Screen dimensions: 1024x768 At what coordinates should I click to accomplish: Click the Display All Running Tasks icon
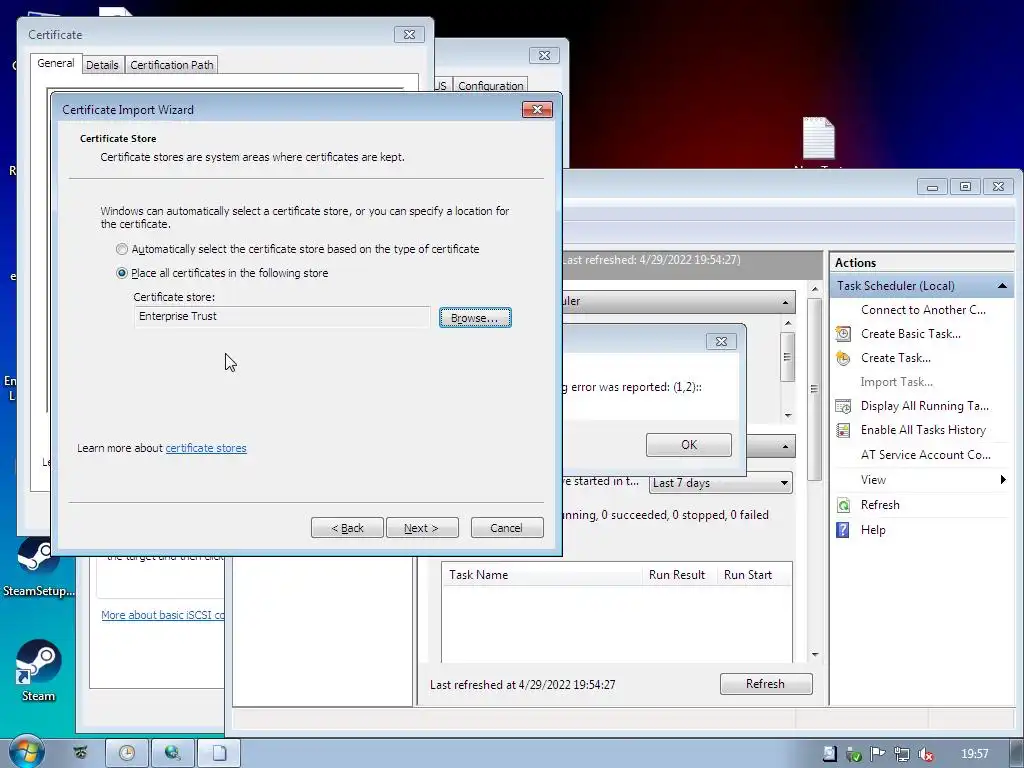(x=843, y=406)
